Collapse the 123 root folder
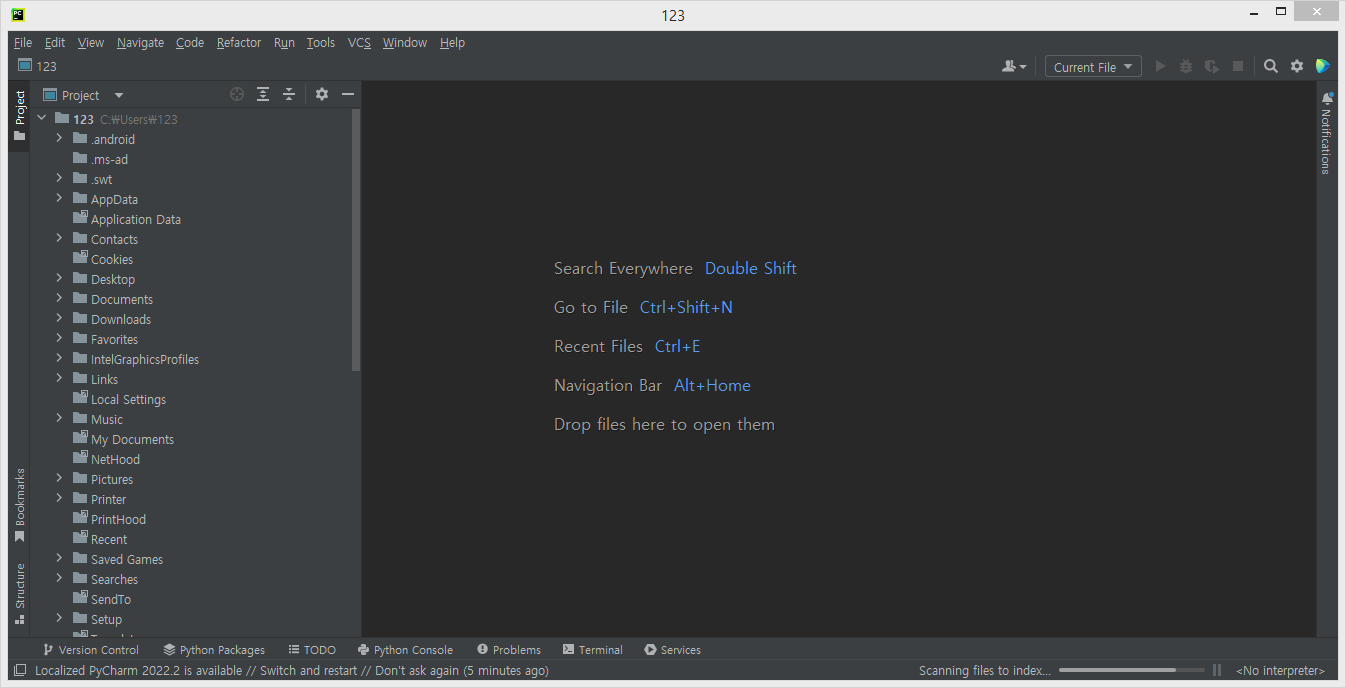The height and width of the screenshot is (688, 1346). [42, 119]
